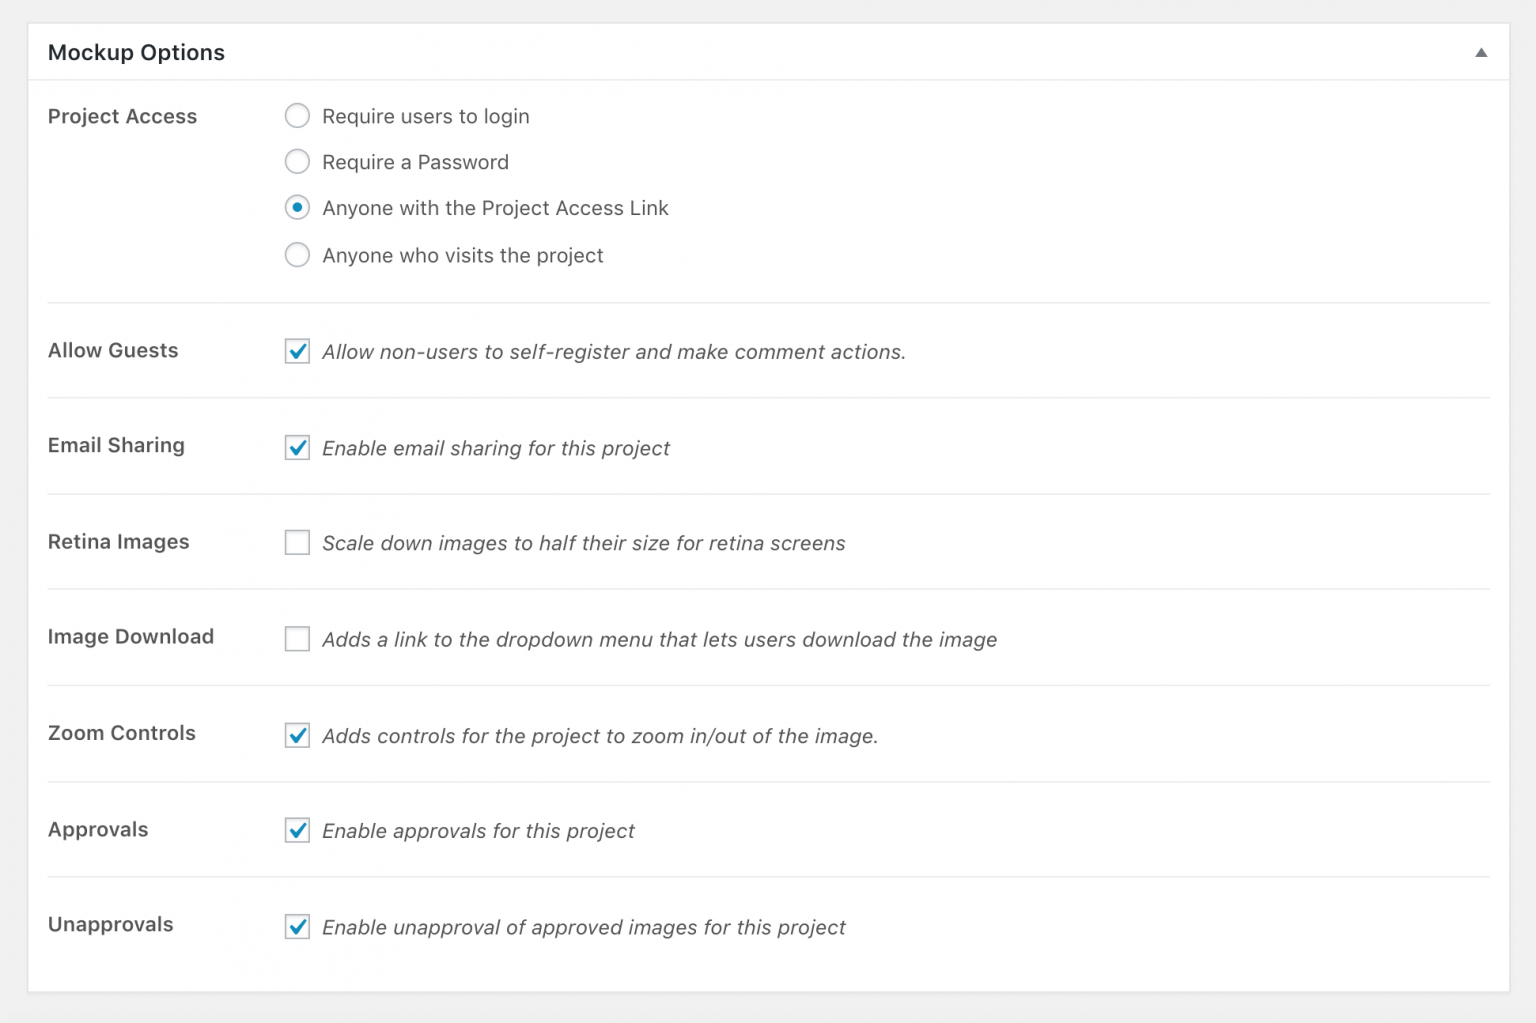Choose the "Require a Password" access option
The width and height of the screenshot is (1536, 1023).
297,161
